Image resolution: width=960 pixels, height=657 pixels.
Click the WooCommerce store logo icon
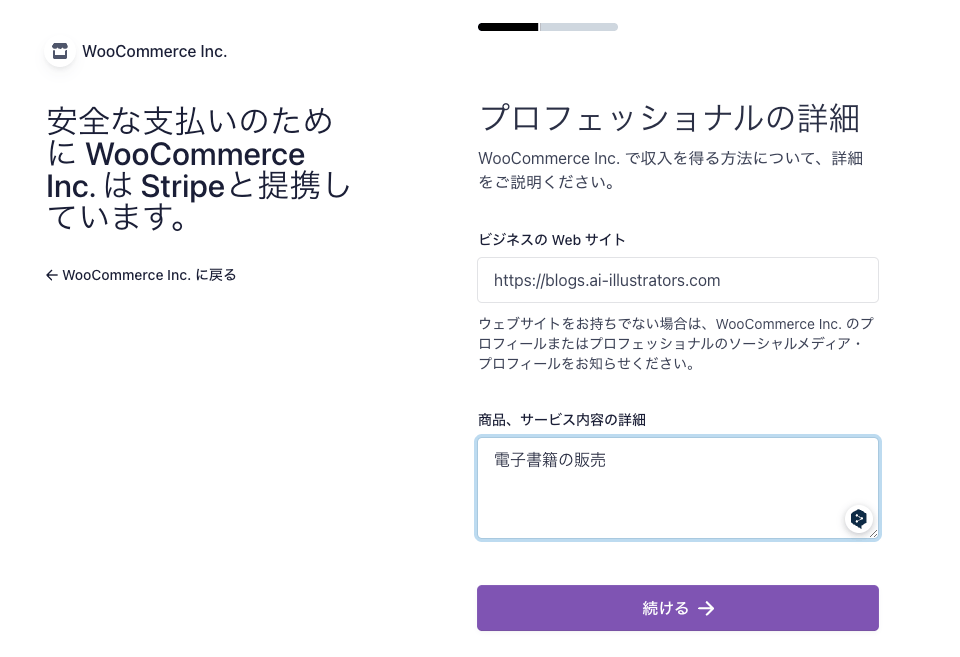coord(60,51)
